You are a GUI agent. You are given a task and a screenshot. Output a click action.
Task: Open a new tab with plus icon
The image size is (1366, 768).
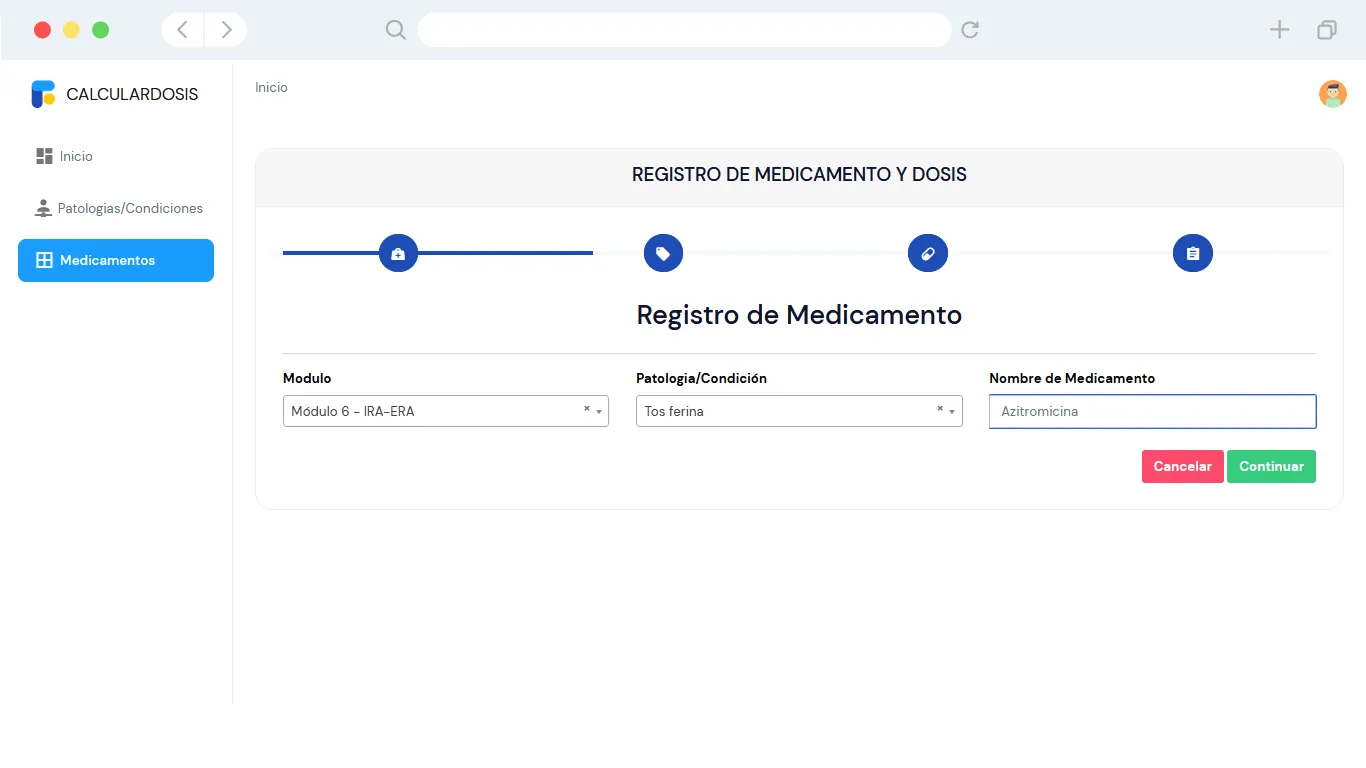click(x=1279, y=30)
